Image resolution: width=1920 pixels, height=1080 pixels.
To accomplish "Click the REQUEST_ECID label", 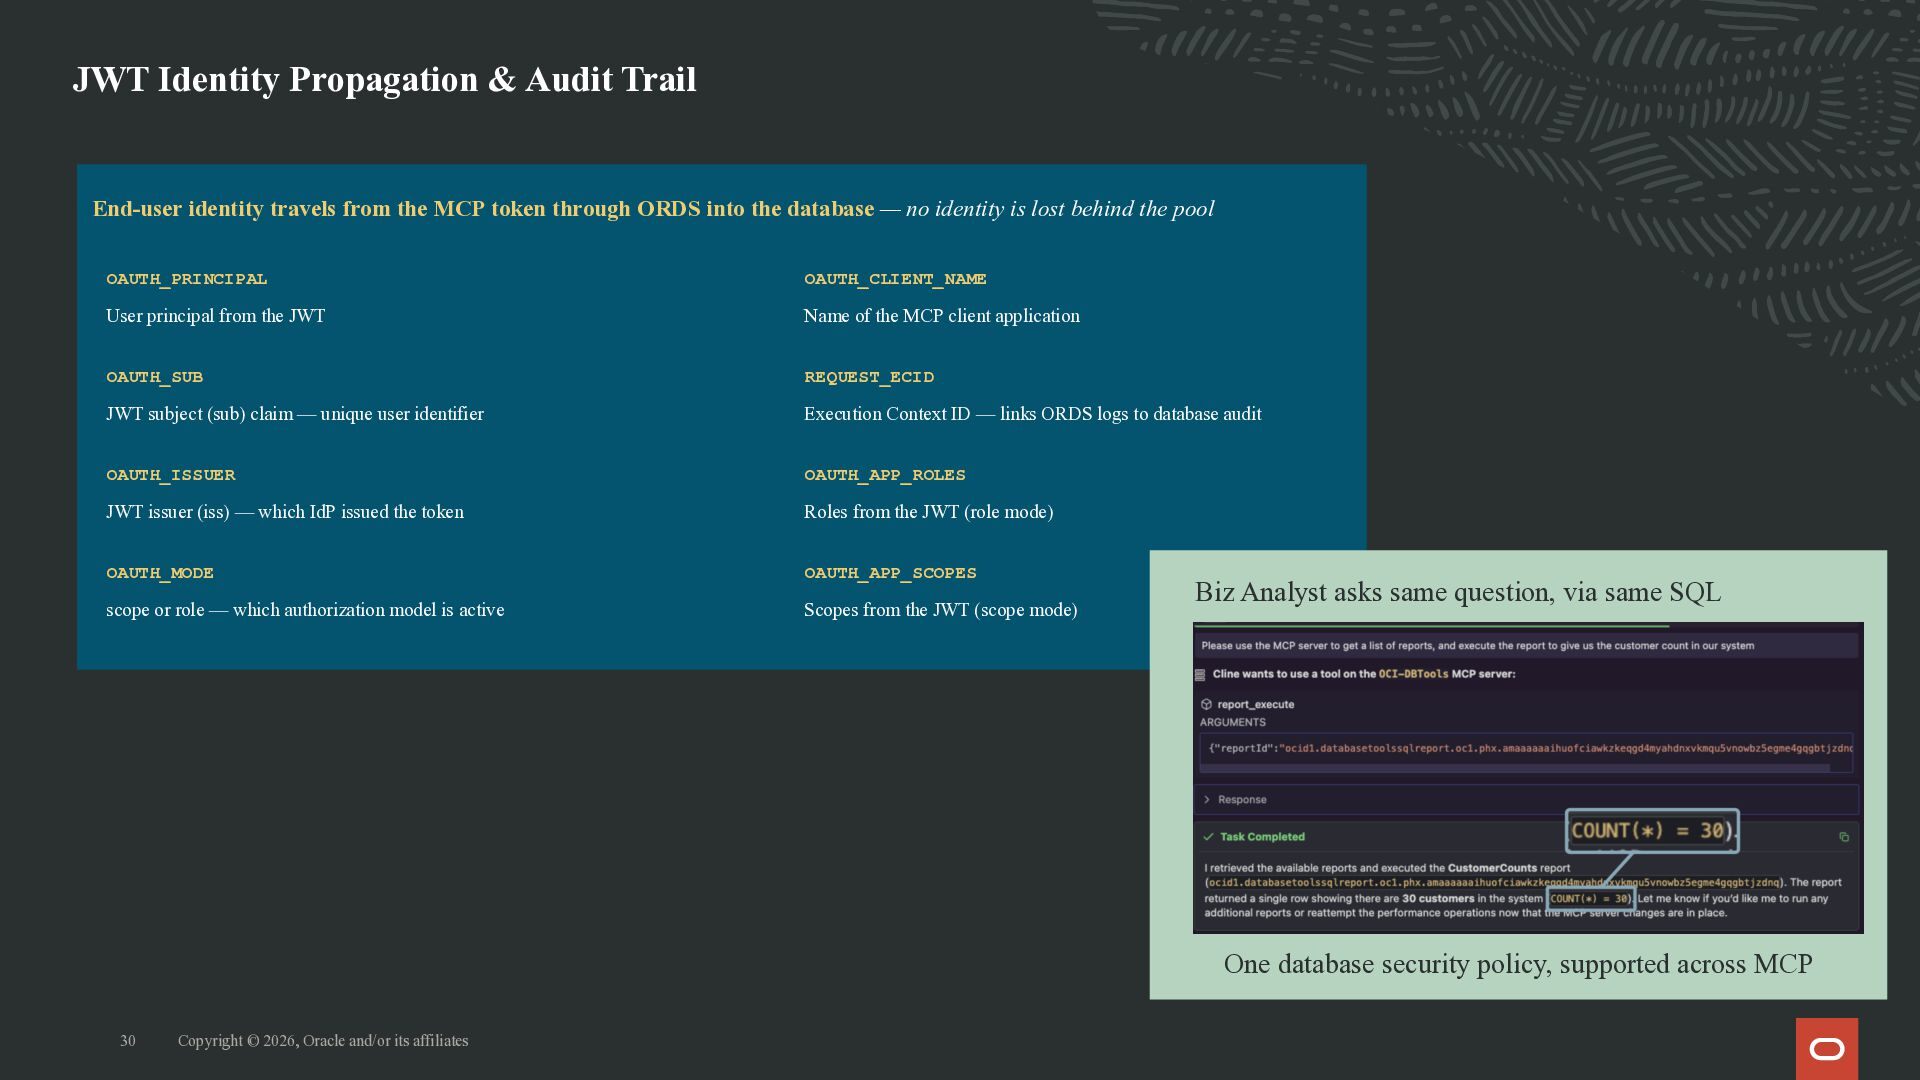I will [869, 377].
